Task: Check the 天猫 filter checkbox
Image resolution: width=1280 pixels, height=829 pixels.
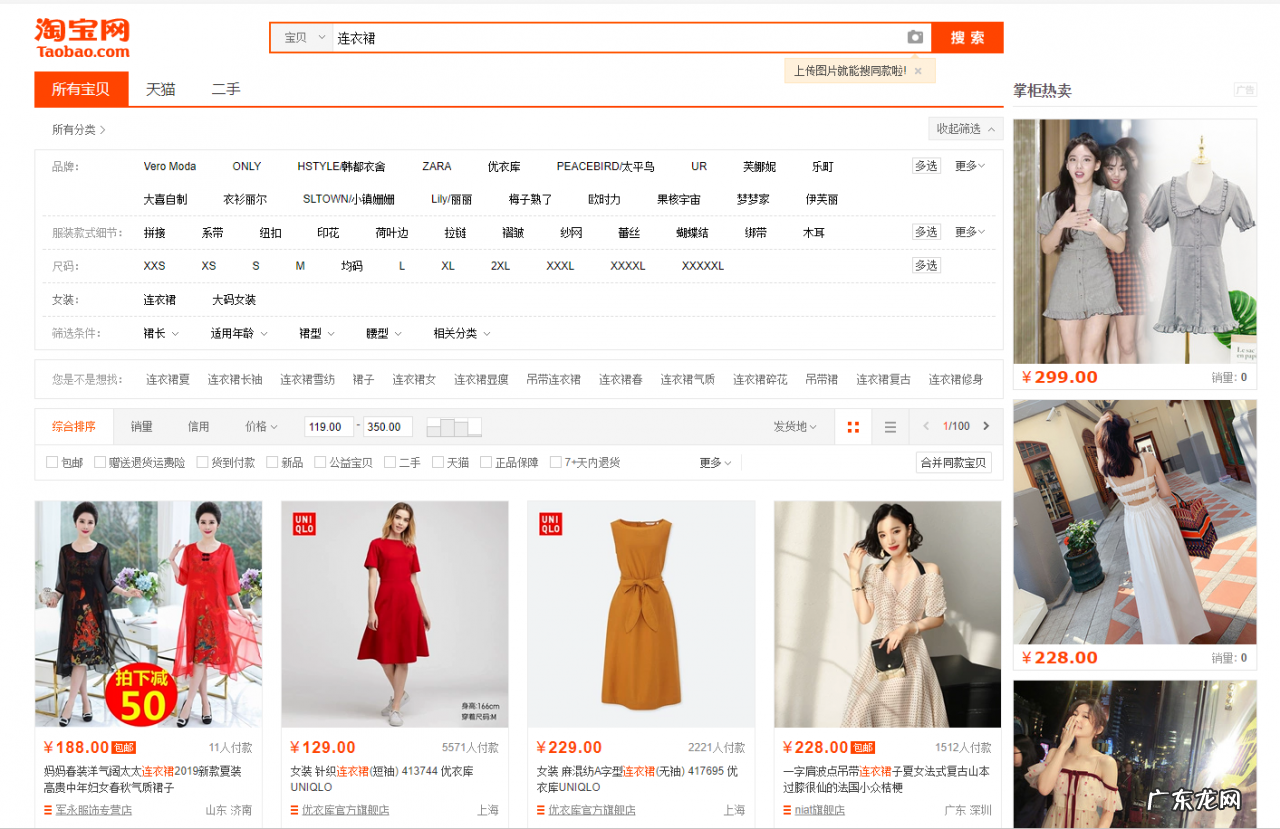Action: point(438,462)
